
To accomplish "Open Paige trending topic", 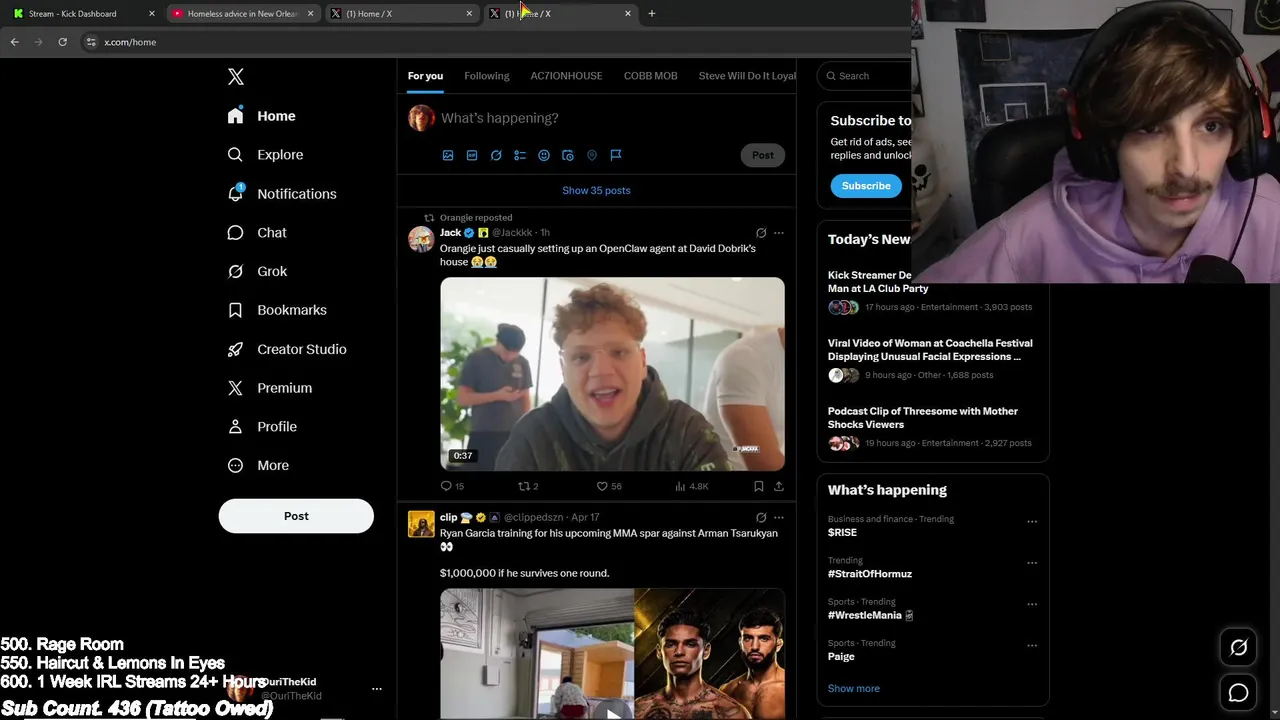I will point(841,657).
